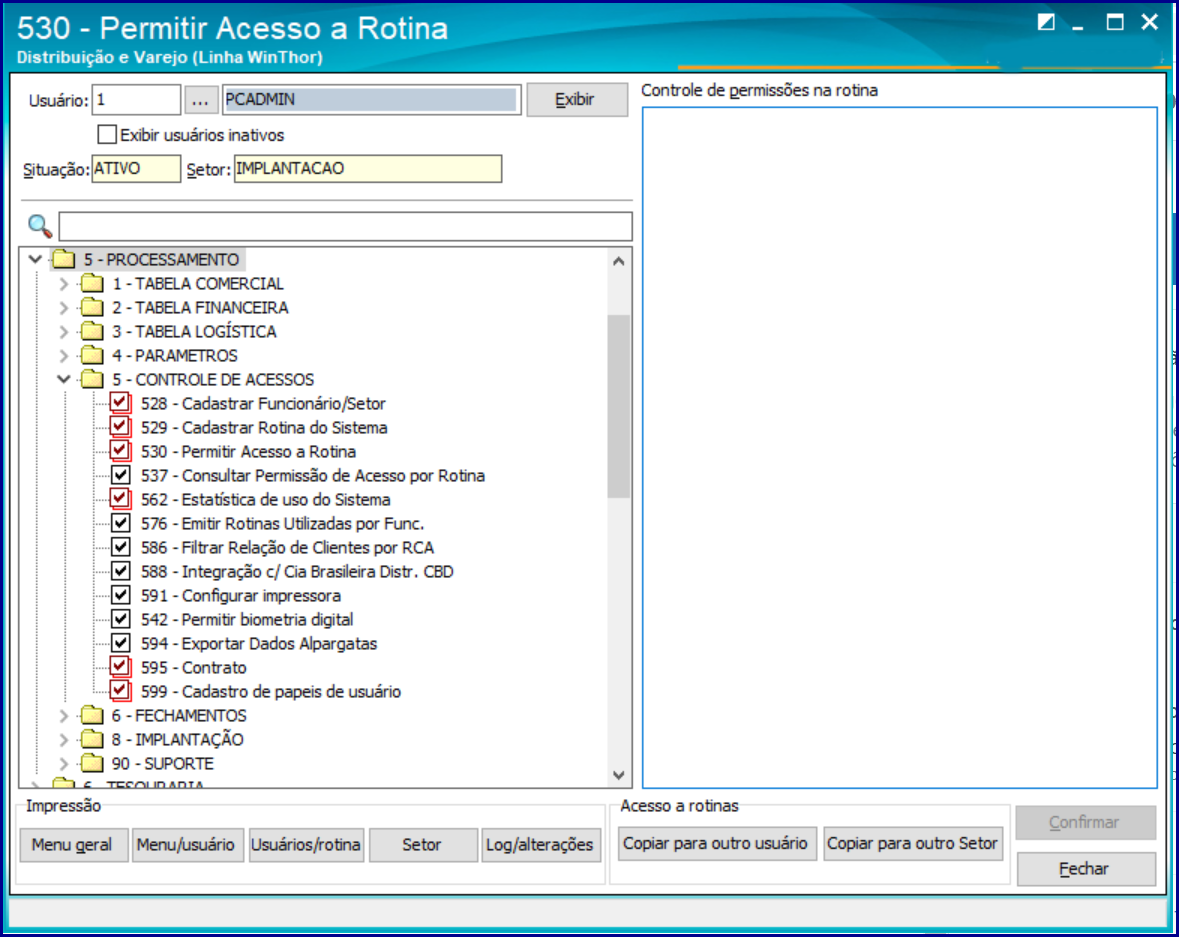Click the magnifying glass search icon

pos(39,226)
